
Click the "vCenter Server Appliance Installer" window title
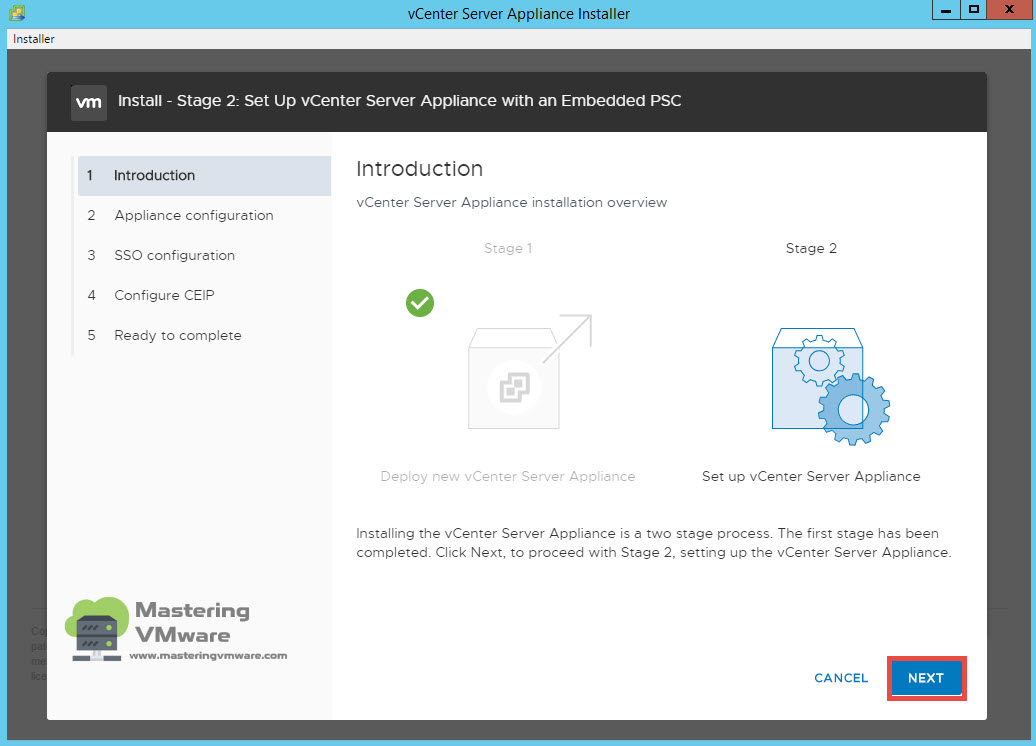coord(519,14)
